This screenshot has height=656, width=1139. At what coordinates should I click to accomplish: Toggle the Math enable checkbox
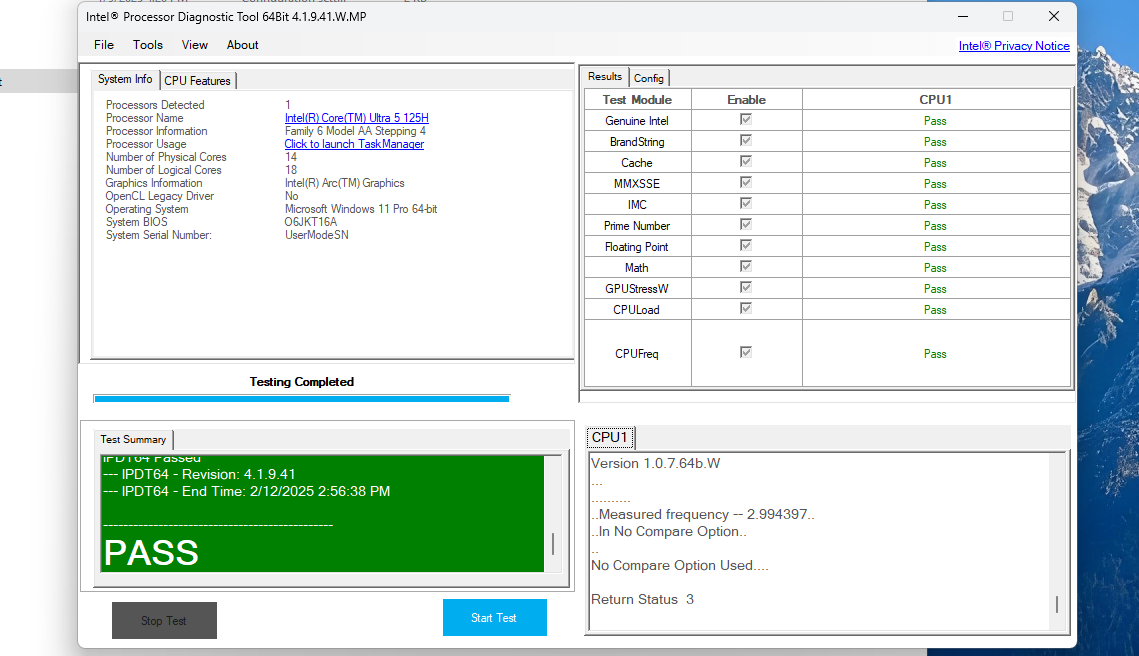(x=745, y=267)
